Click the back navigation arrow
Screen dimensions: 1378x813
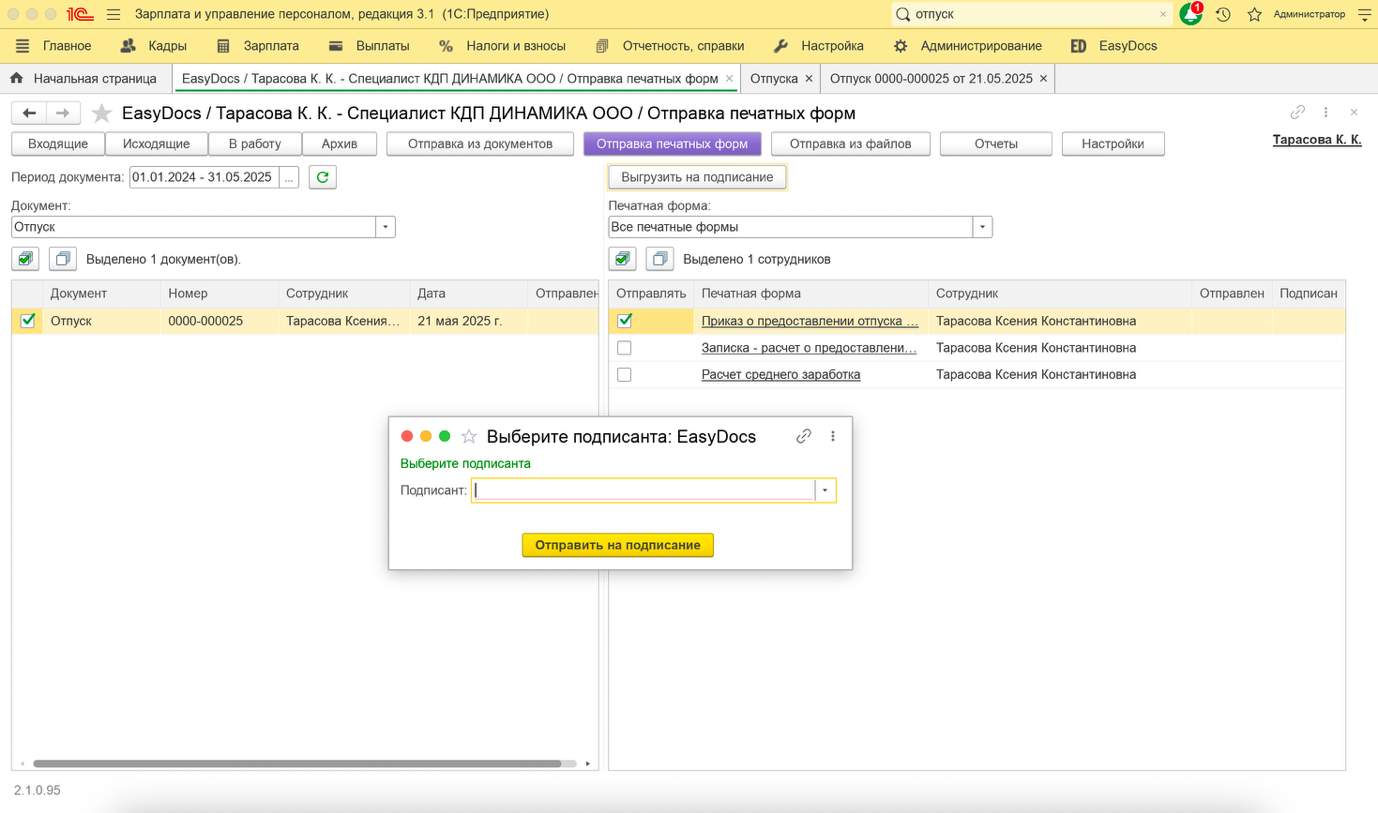coord(29,113)
